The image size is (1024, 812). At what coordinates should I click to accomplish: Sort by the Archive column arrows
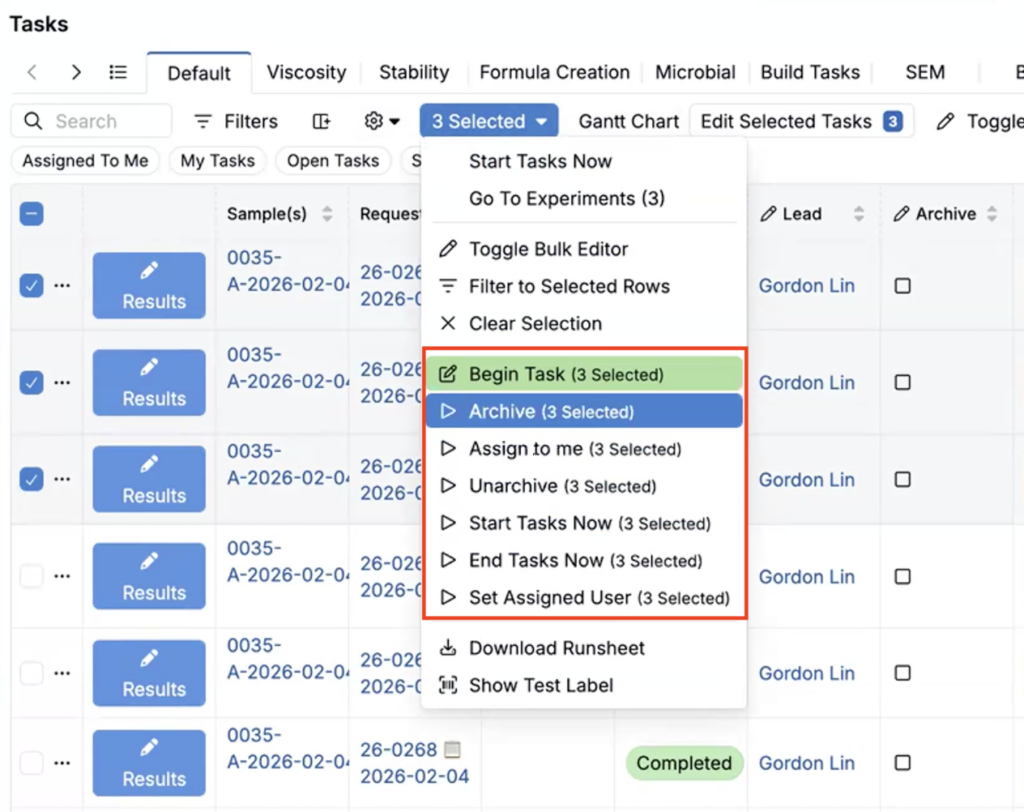pyautogui.click(x=992, y=214)
